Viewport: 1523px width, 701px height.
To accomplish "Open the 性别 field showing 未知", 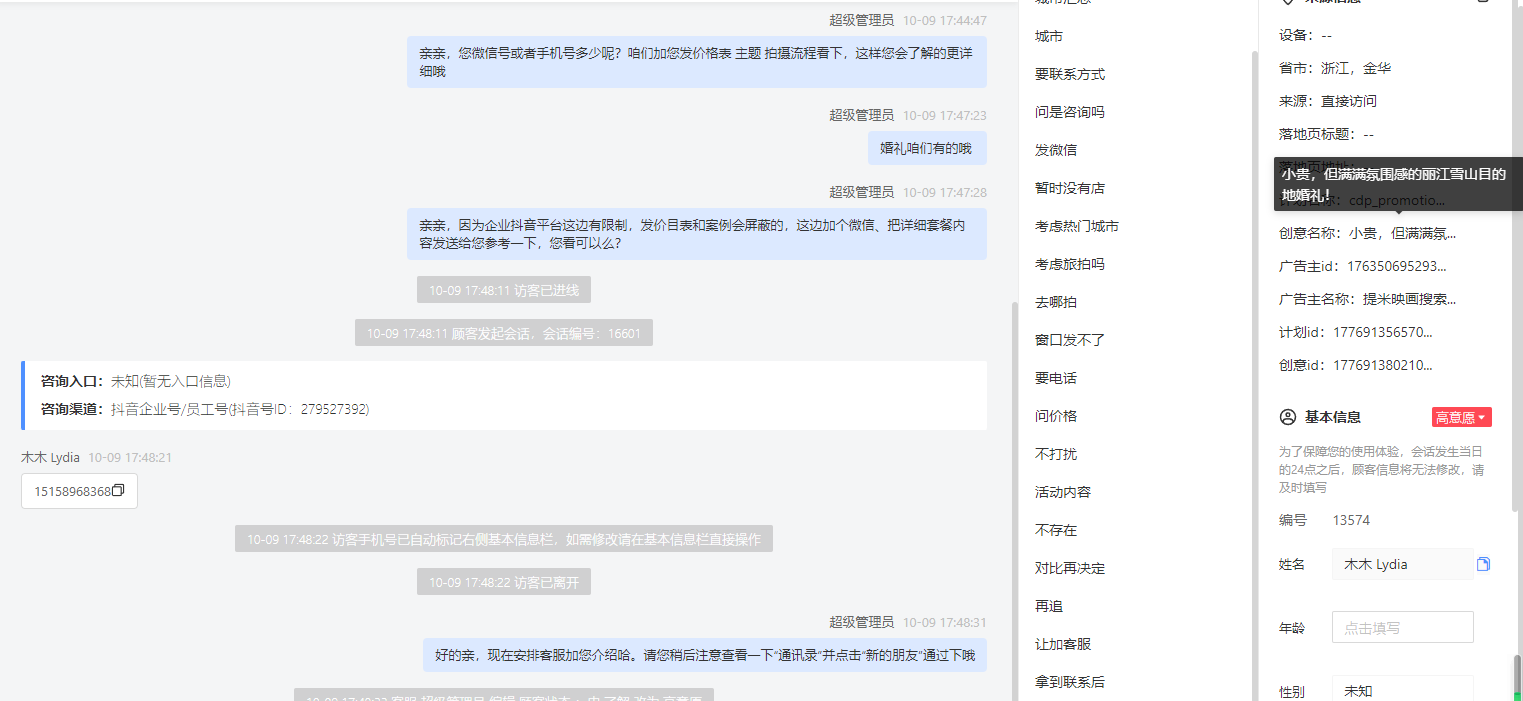I will coord(1402,690).
